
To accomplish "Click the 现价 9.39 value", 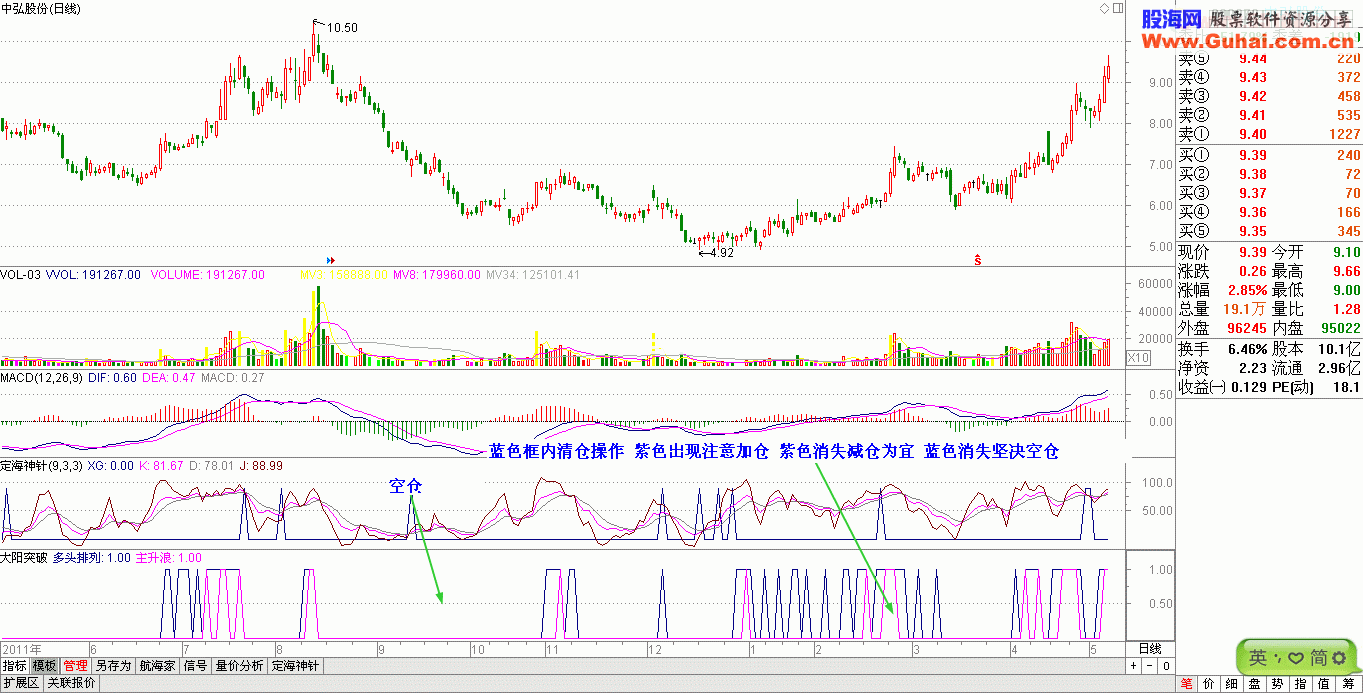I will pyautogui.click(x=1253, y=252).
